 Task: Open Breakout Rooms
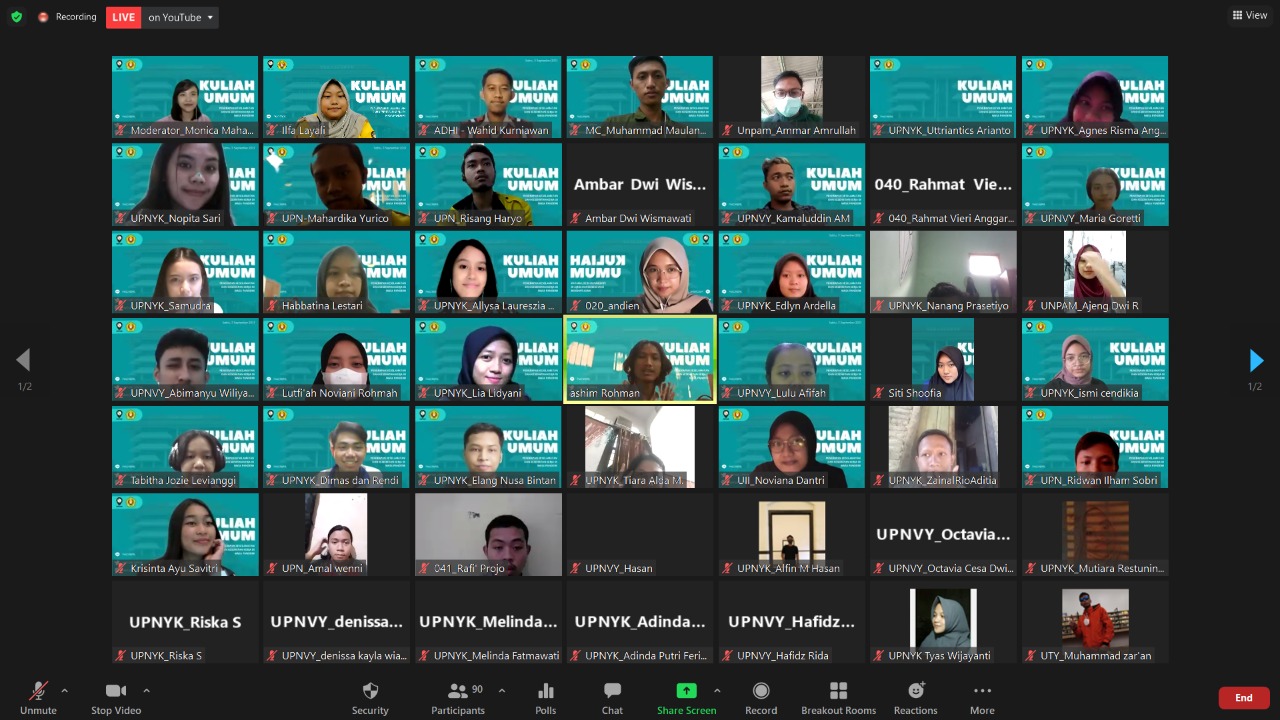click(x=838, y=698)
